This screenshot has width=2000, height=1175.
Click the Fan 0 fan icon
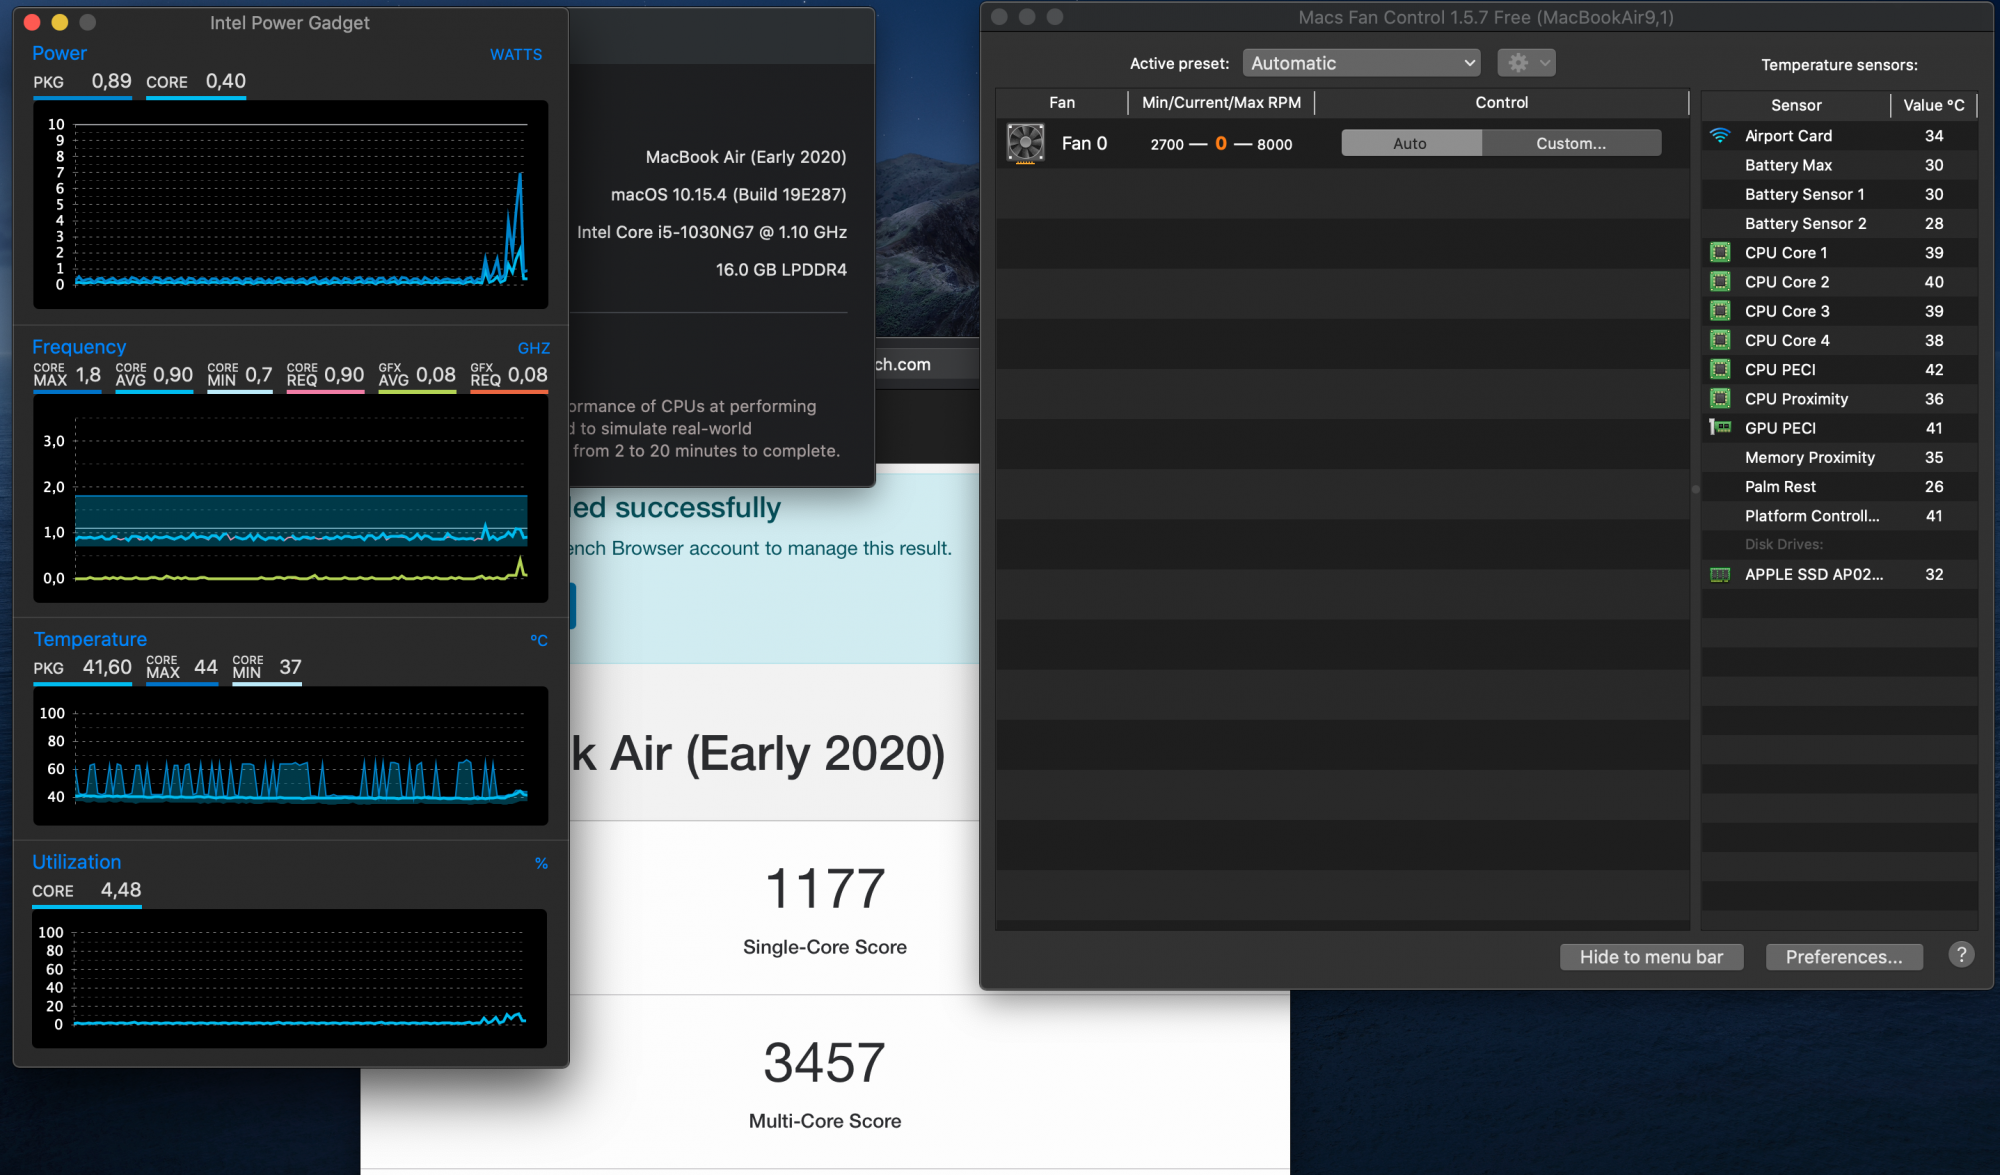[x=1025, y=143]
